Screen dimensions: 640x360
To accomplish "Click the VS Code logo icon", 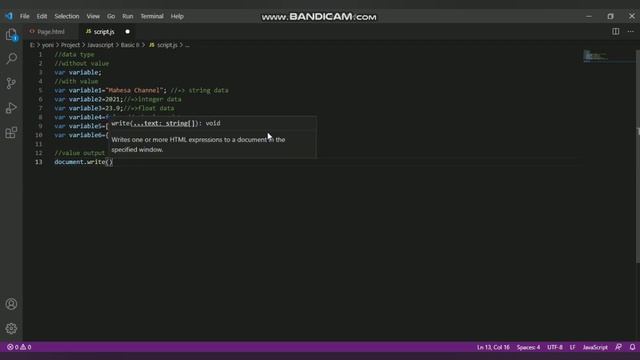I will coord(9,16).
